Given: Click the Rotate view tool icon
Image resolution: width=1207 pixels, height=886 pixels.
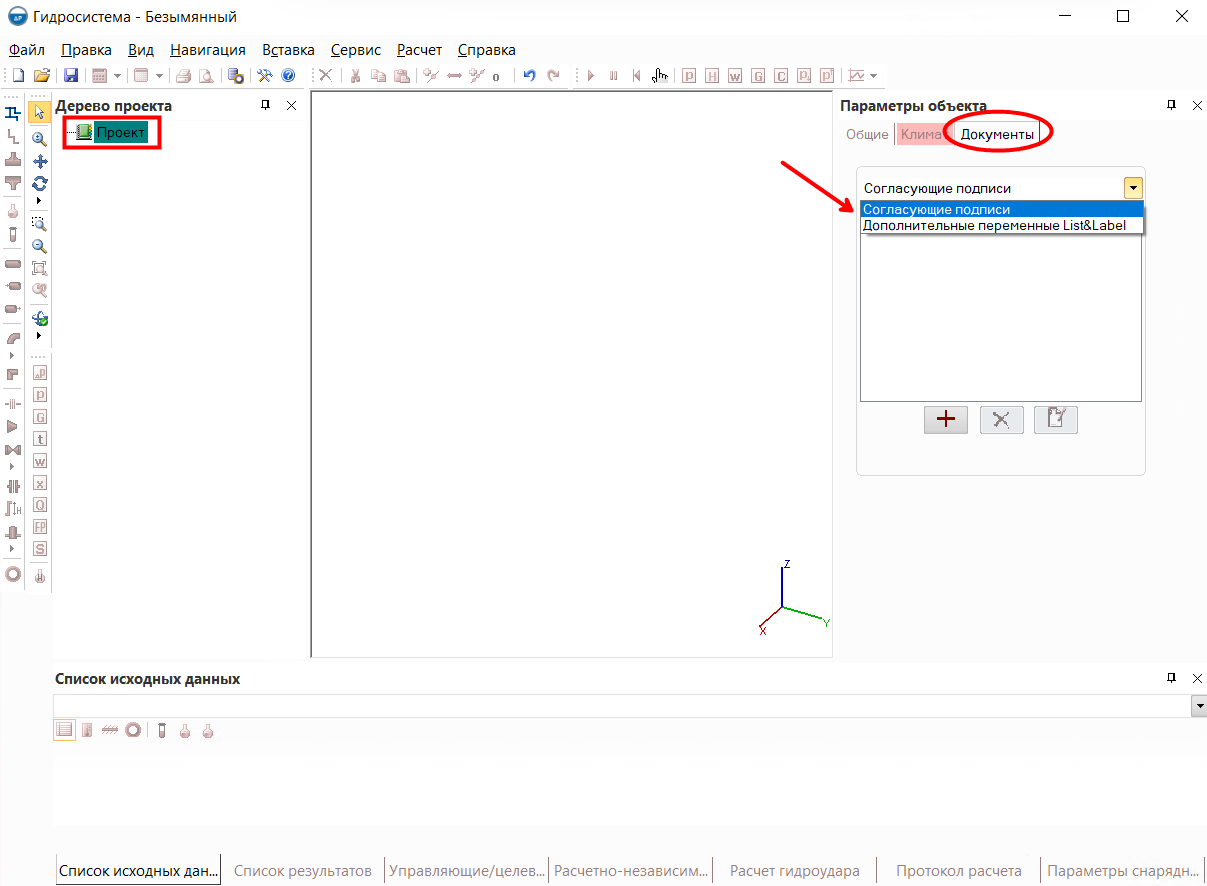Looking at the screenshot, I should (x=40, y=183).
